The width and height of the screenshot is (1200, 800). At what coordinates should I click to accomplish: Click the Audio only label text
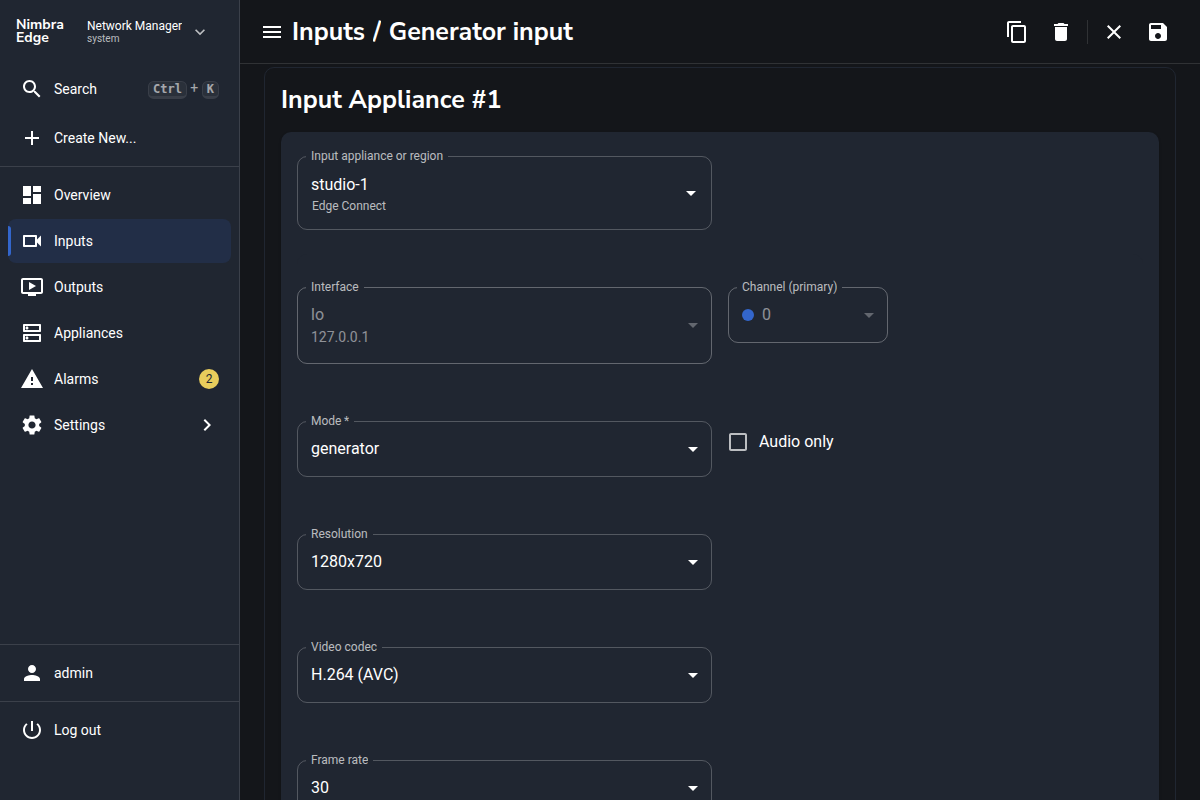(796, 442)
